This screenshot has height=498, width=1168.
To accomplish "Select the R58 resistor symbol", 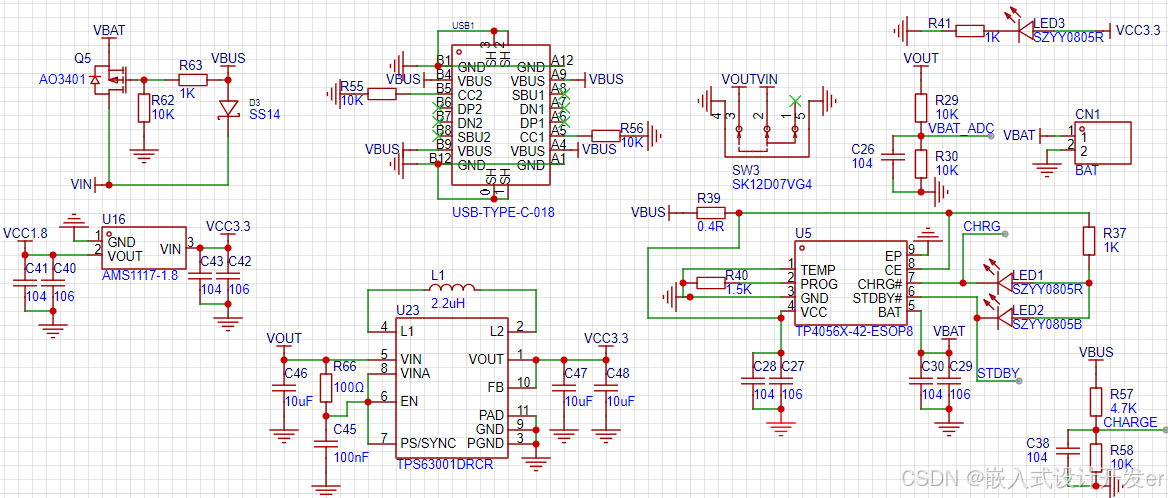I will coord(1096,456).
